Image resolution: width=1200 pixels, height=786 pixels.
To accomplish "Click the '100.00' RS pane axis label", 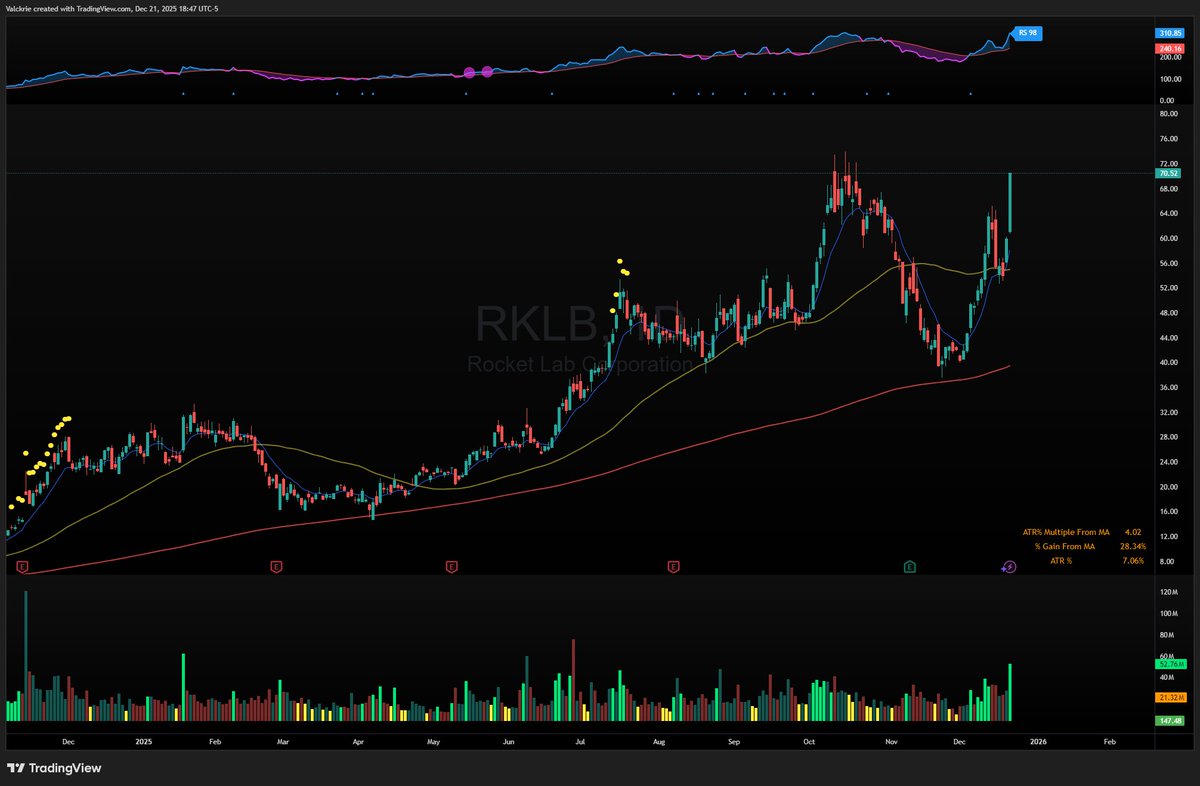I will pyautogui.click(x=1169, y=79).
